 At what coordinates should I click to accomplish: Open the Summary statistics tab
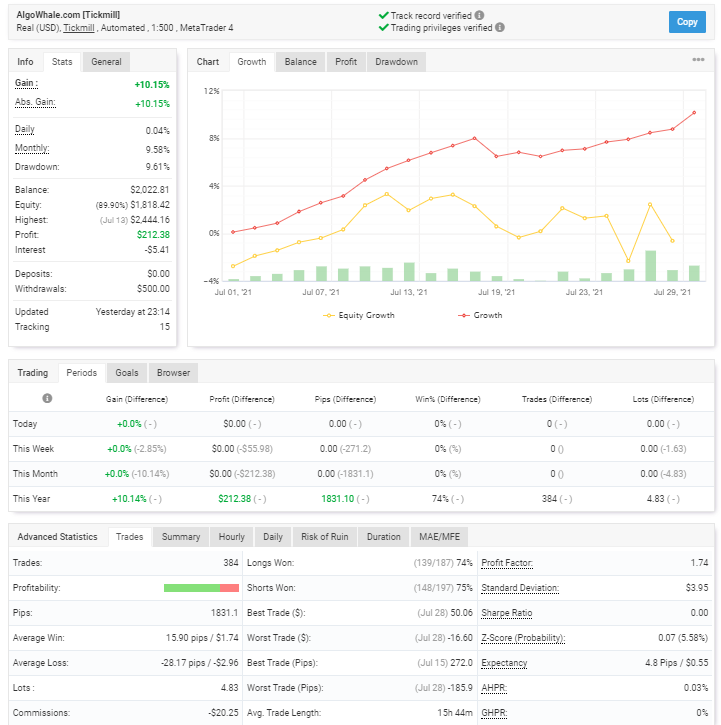181,537
